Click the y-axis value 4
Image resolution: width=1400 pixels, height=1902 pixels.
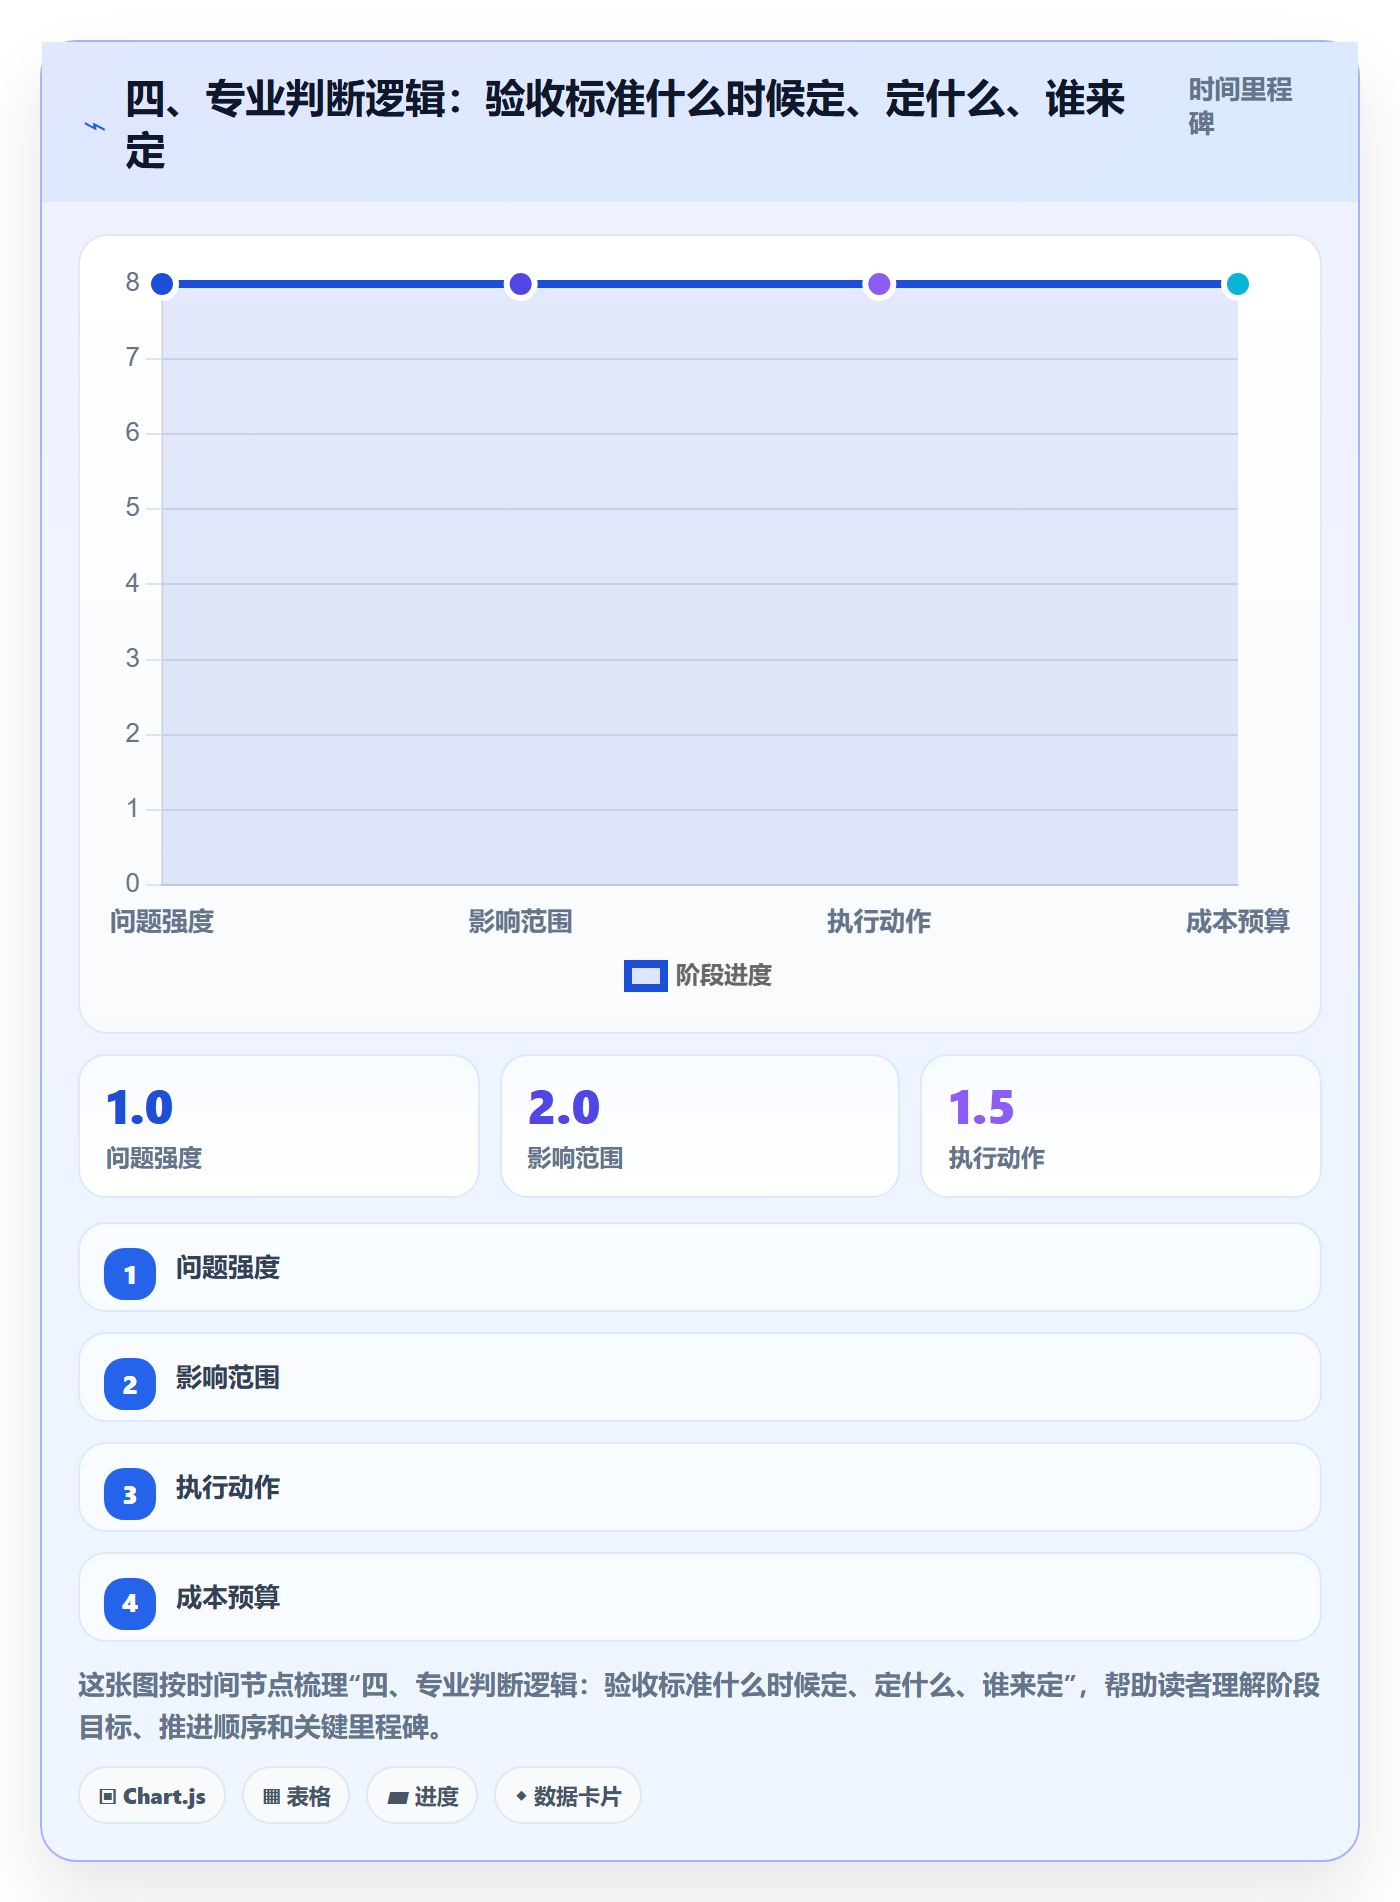[132, 584]
